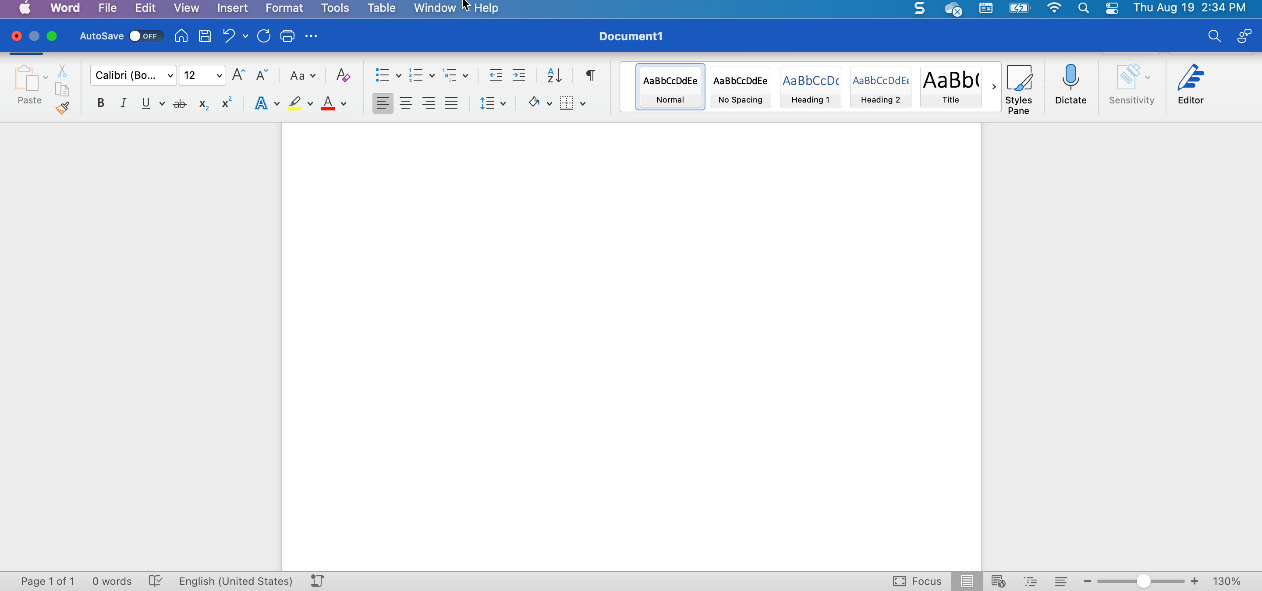
Task: Click the 0 words count in status bar
Action: [112, 581]
